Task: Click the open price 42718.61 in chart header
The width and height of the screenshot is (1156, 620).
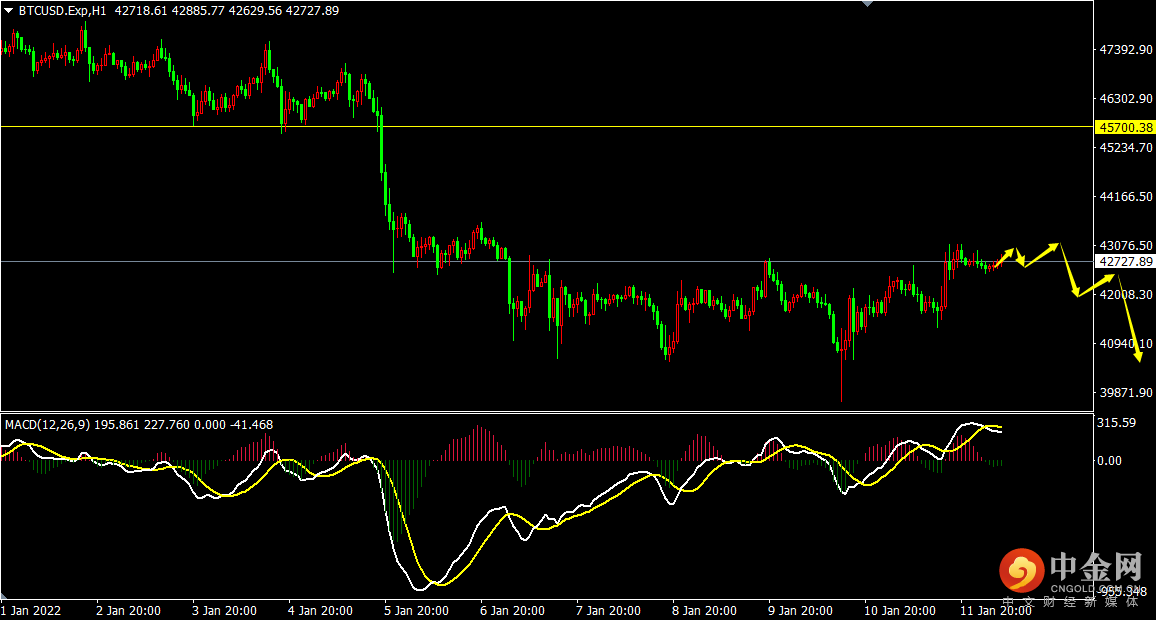Action: tap(141, 11)
